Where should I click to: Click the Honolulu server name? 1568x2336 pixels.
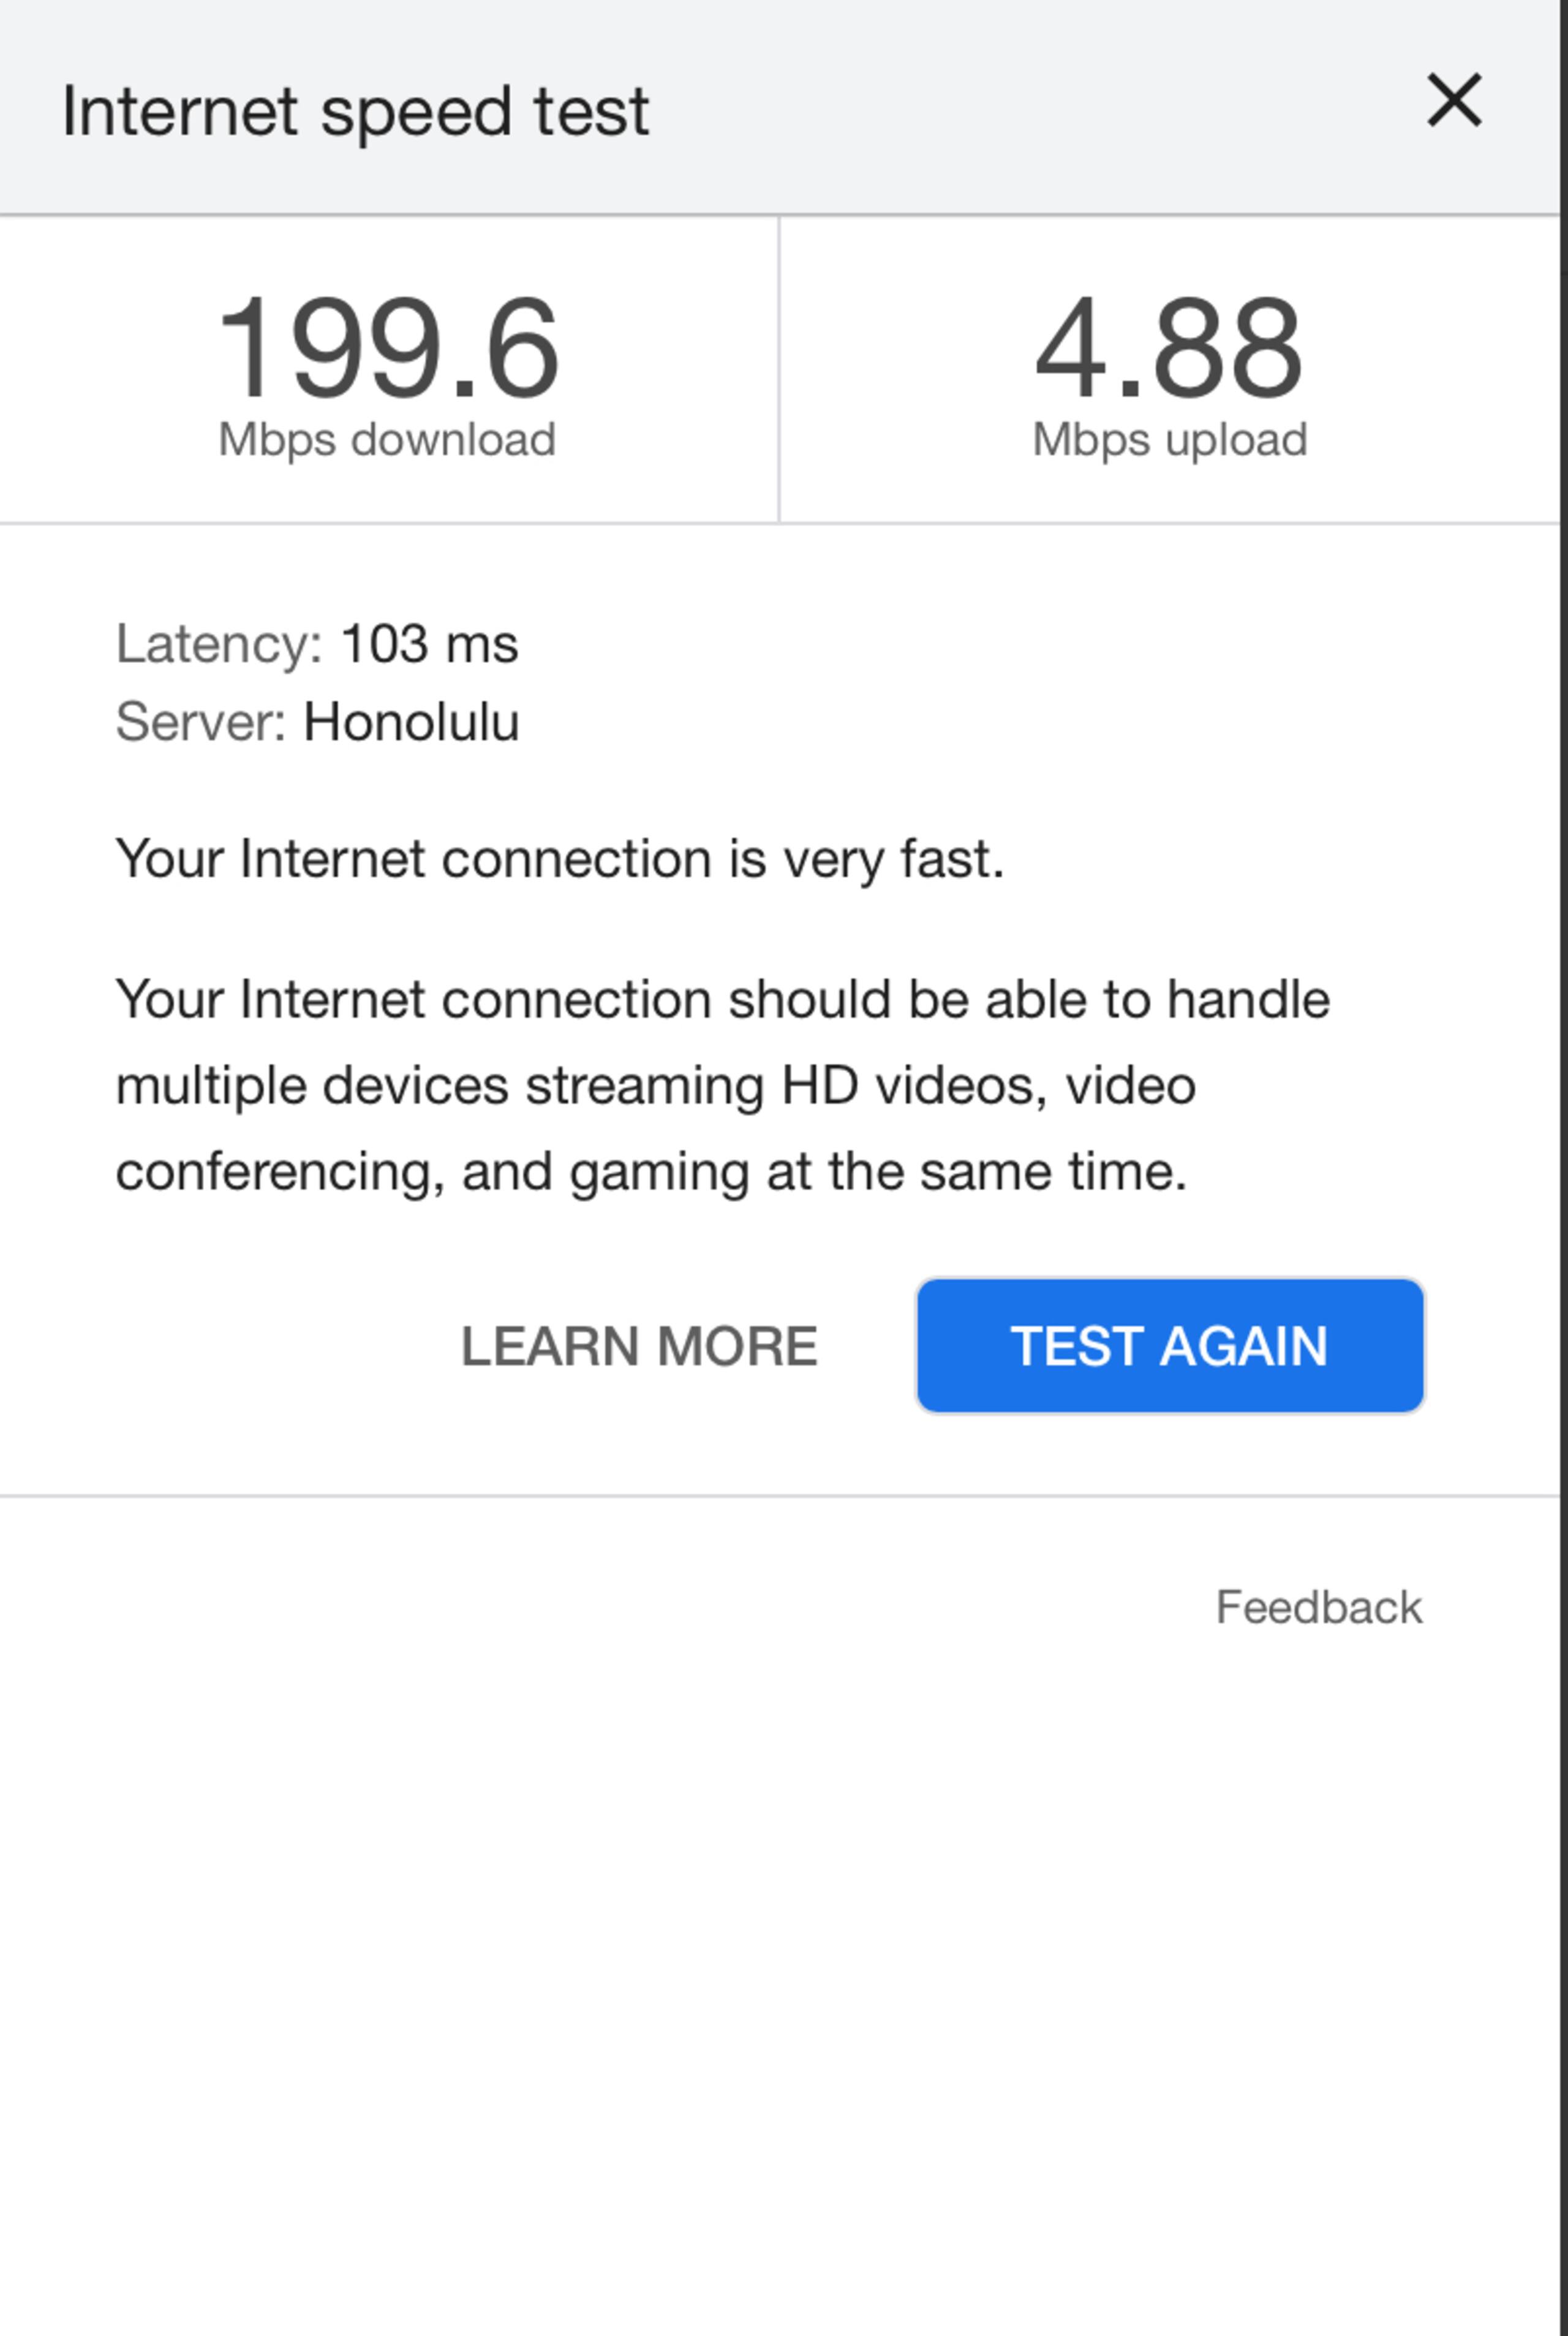(x=411, y=721)
